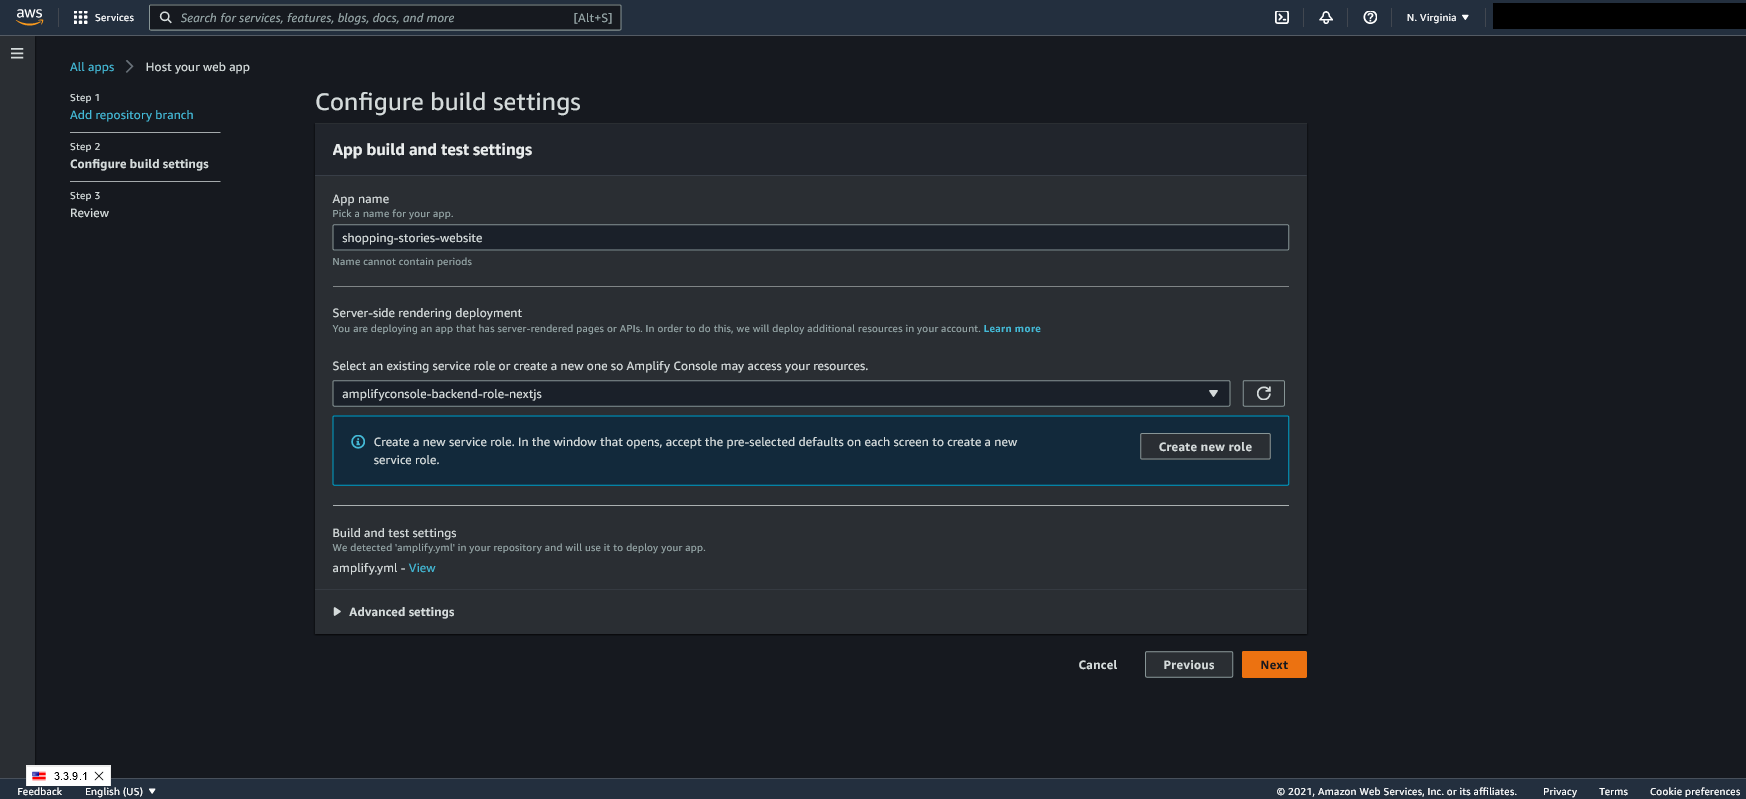Open the Services grid menu
The image size is (1746, 799).
pyautogui.click(x=103, y=17)
